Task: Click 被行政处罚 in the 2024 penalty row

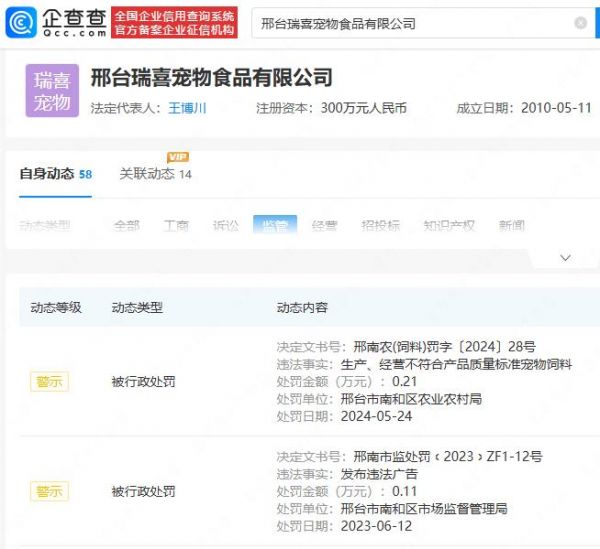Action: point(143,381)
